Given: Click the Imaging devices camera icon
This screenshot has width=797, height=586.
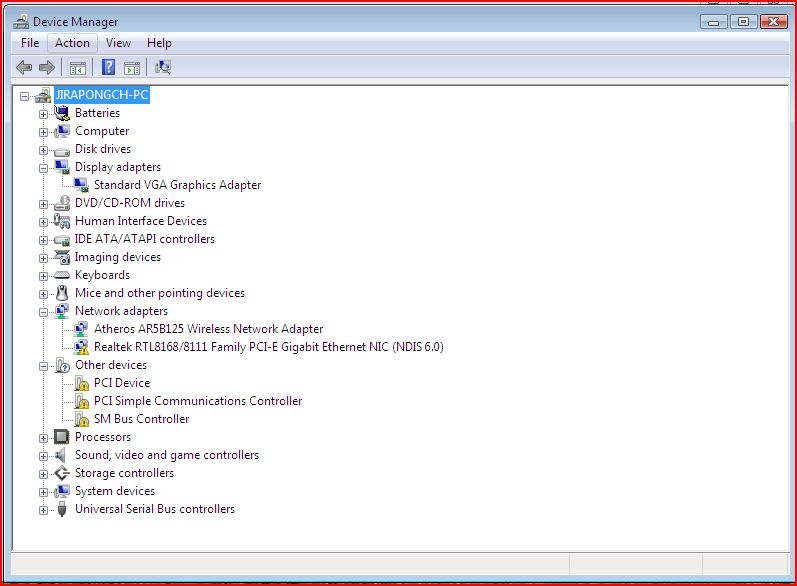Looking at the screenshot, I should tap(62, 257).
